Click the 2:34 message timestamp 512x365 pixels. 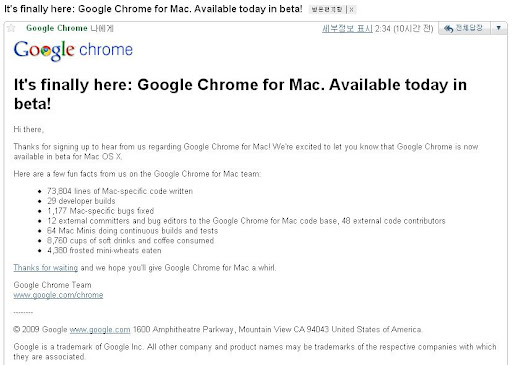point(383,29)
